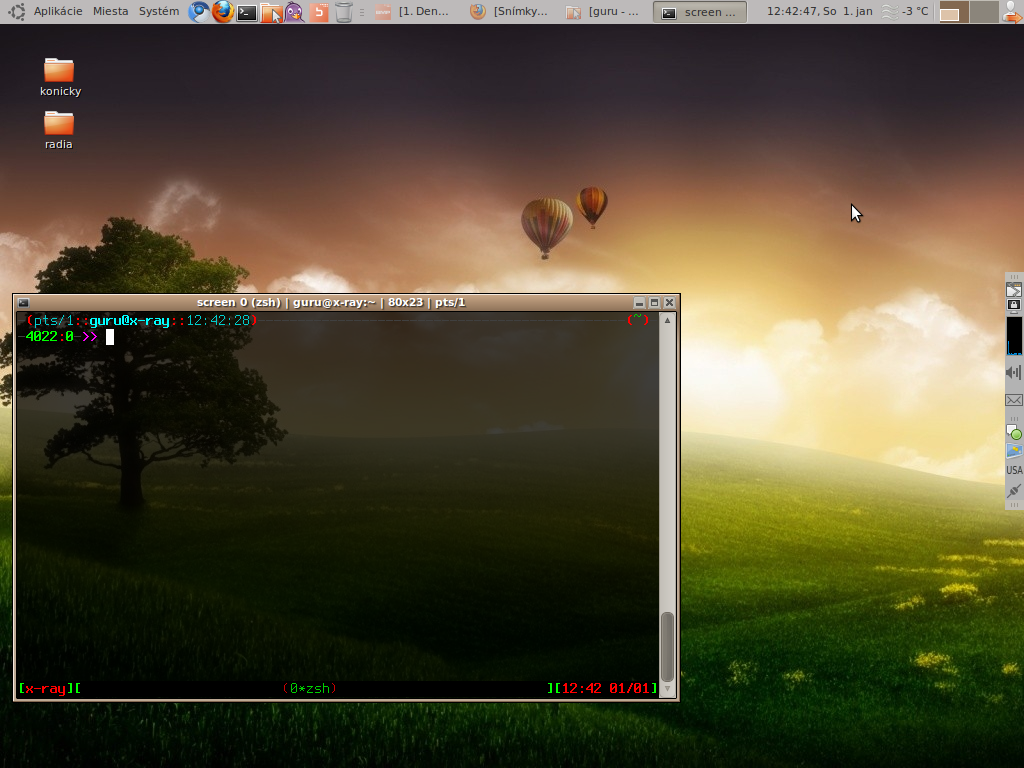This screenshot has width=1024, height=768.
Task: Launch the Chromium browser from the panel
Action: coord(199,12)
